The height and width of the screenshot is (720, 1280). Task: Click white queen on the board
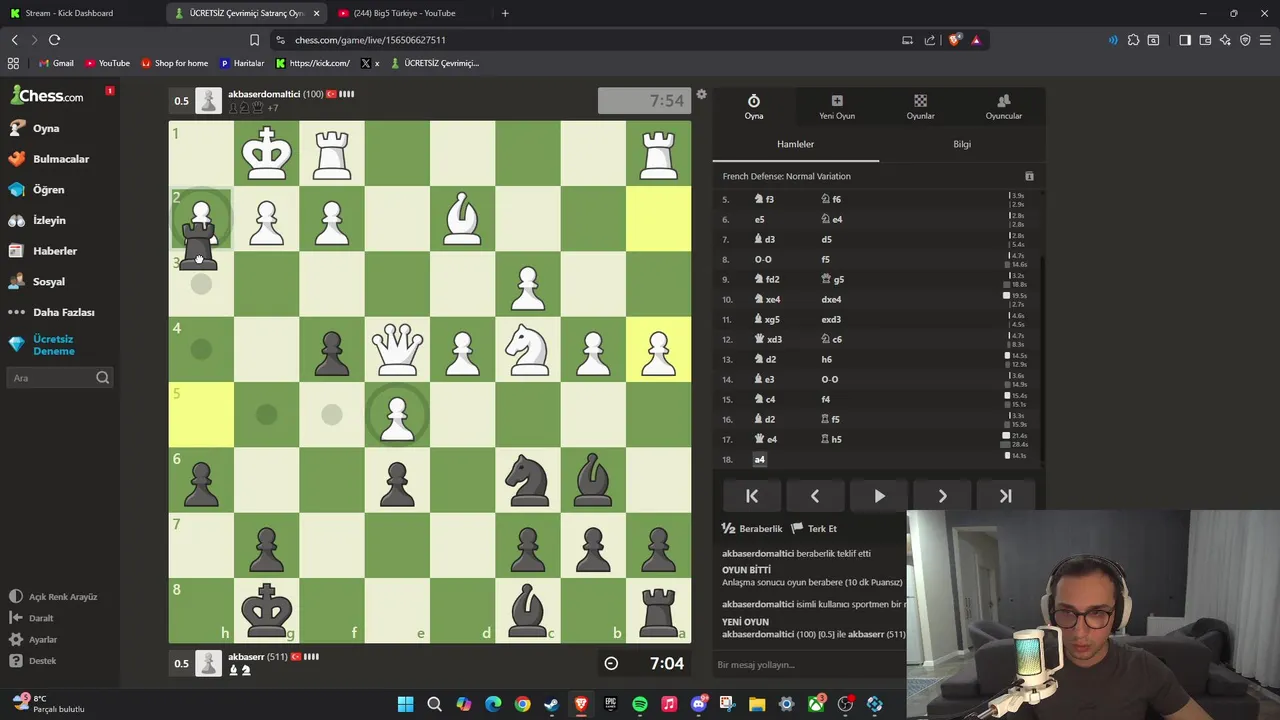tap(397, 349)
